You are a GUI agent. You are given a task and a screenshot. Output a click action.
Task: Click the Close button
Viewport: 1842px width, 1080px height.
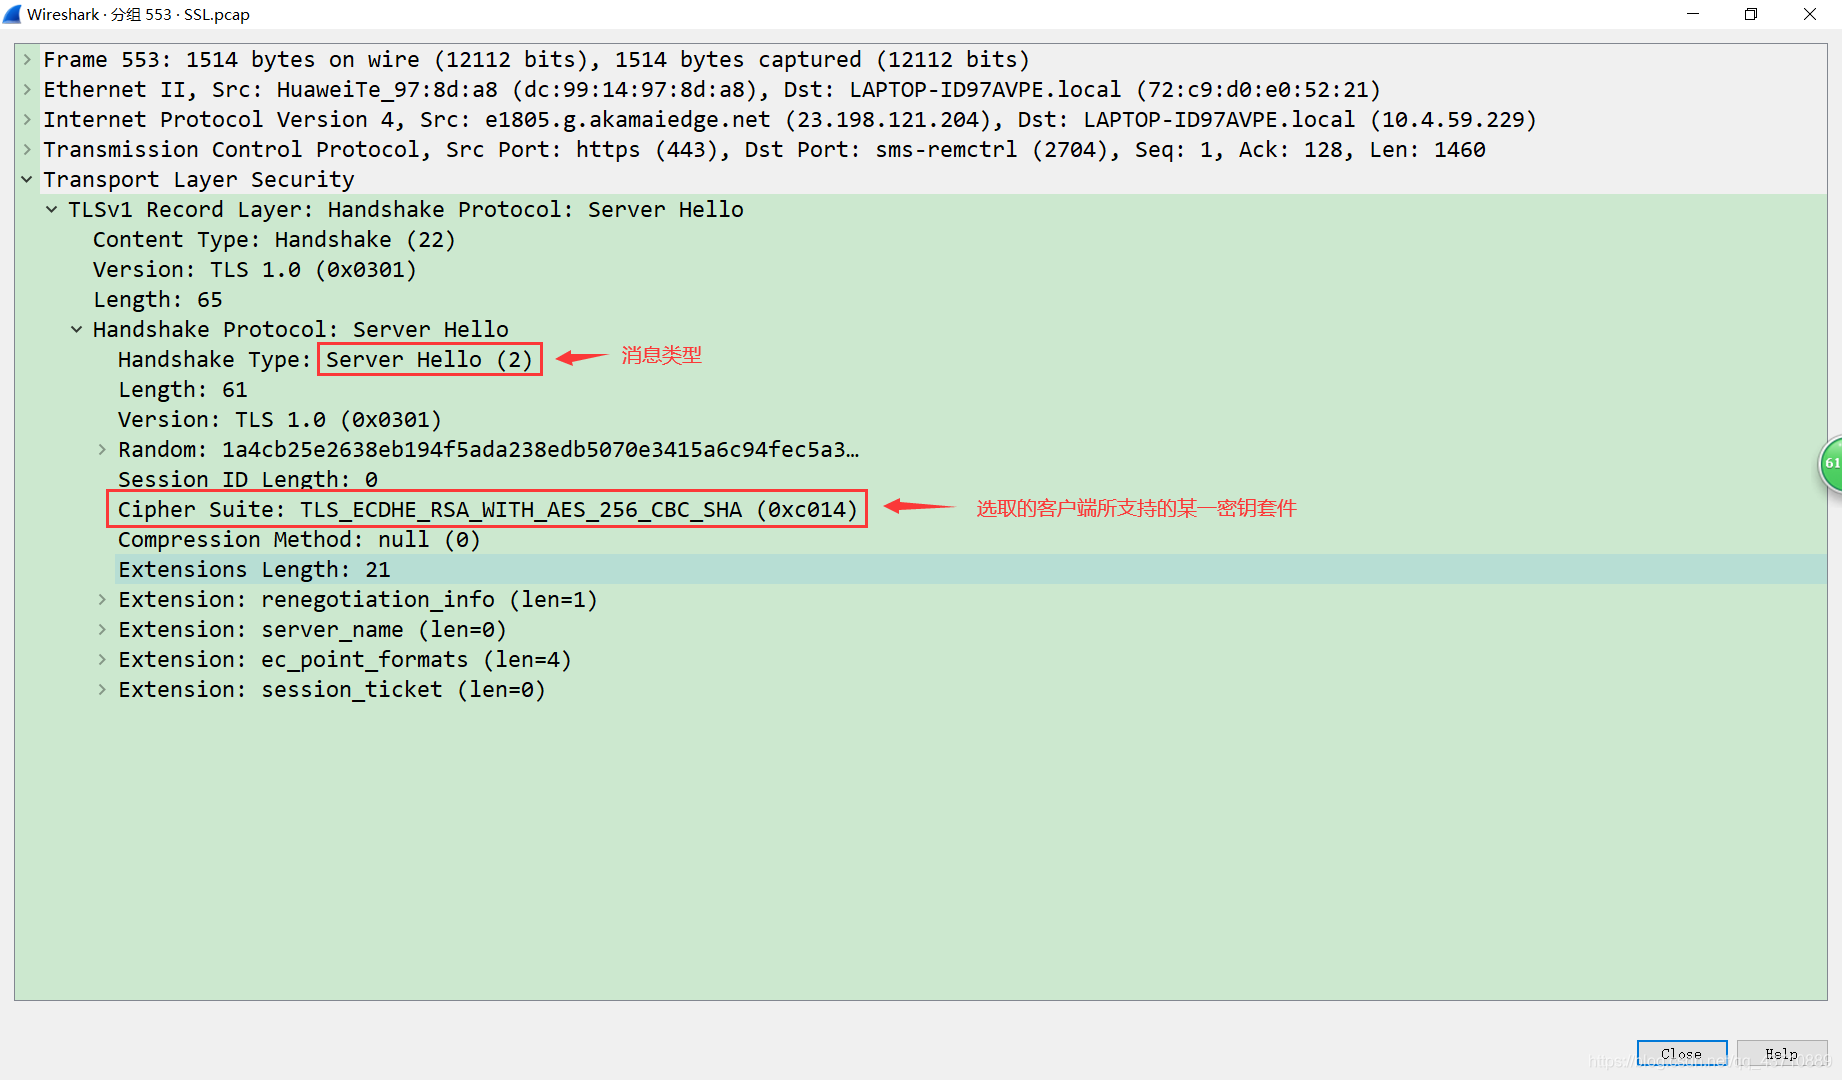(1681, 1054)
